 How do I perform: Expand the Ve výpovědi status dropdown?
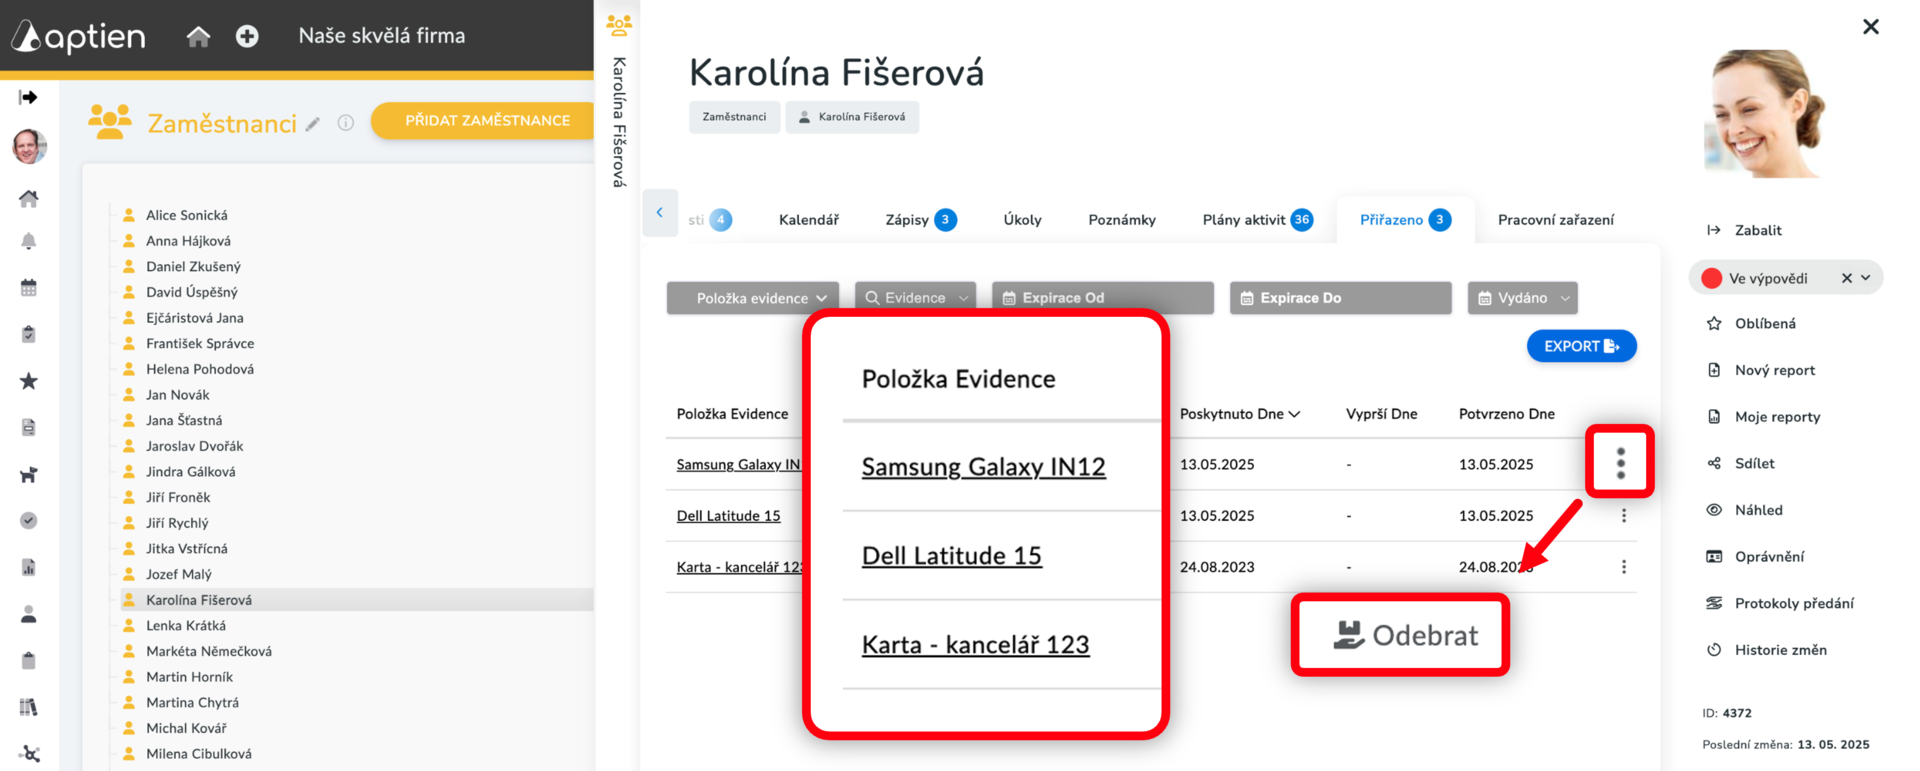coord(1866,278)
